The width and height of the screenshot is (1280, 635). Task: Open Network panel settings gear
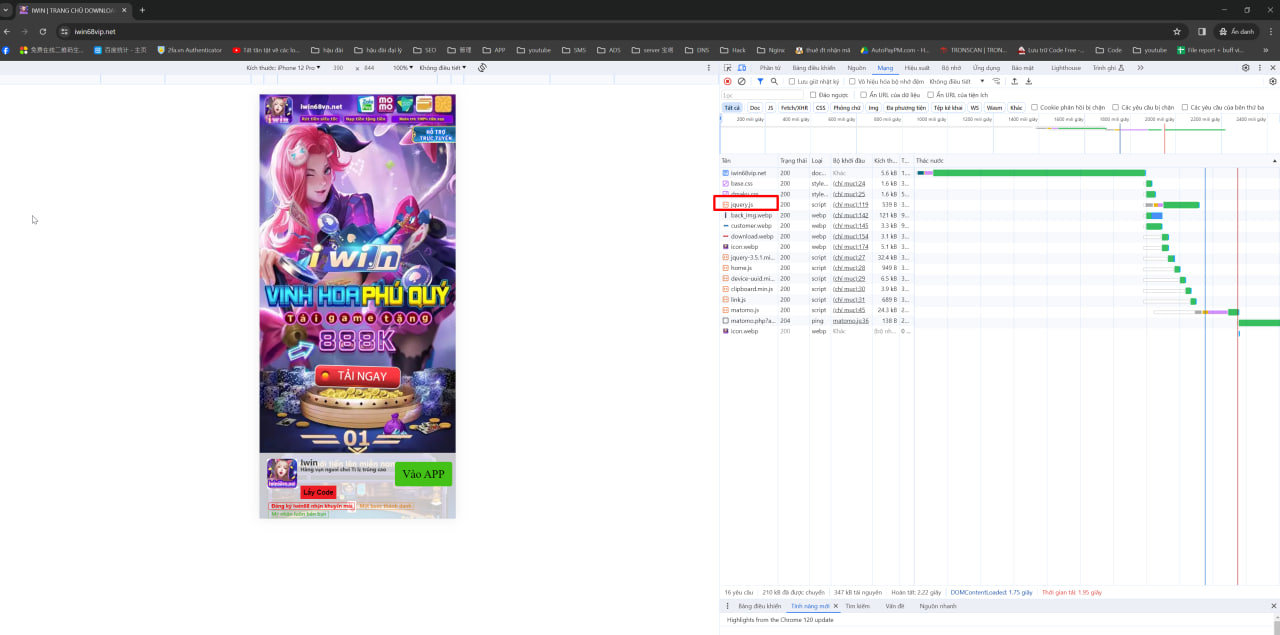click(1273, 81)
